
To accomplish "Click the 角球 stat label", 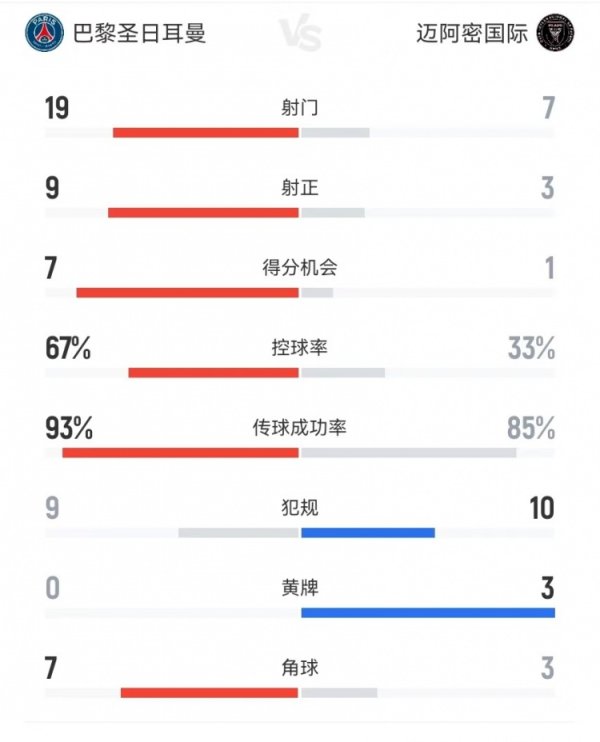I will (300, 668).
